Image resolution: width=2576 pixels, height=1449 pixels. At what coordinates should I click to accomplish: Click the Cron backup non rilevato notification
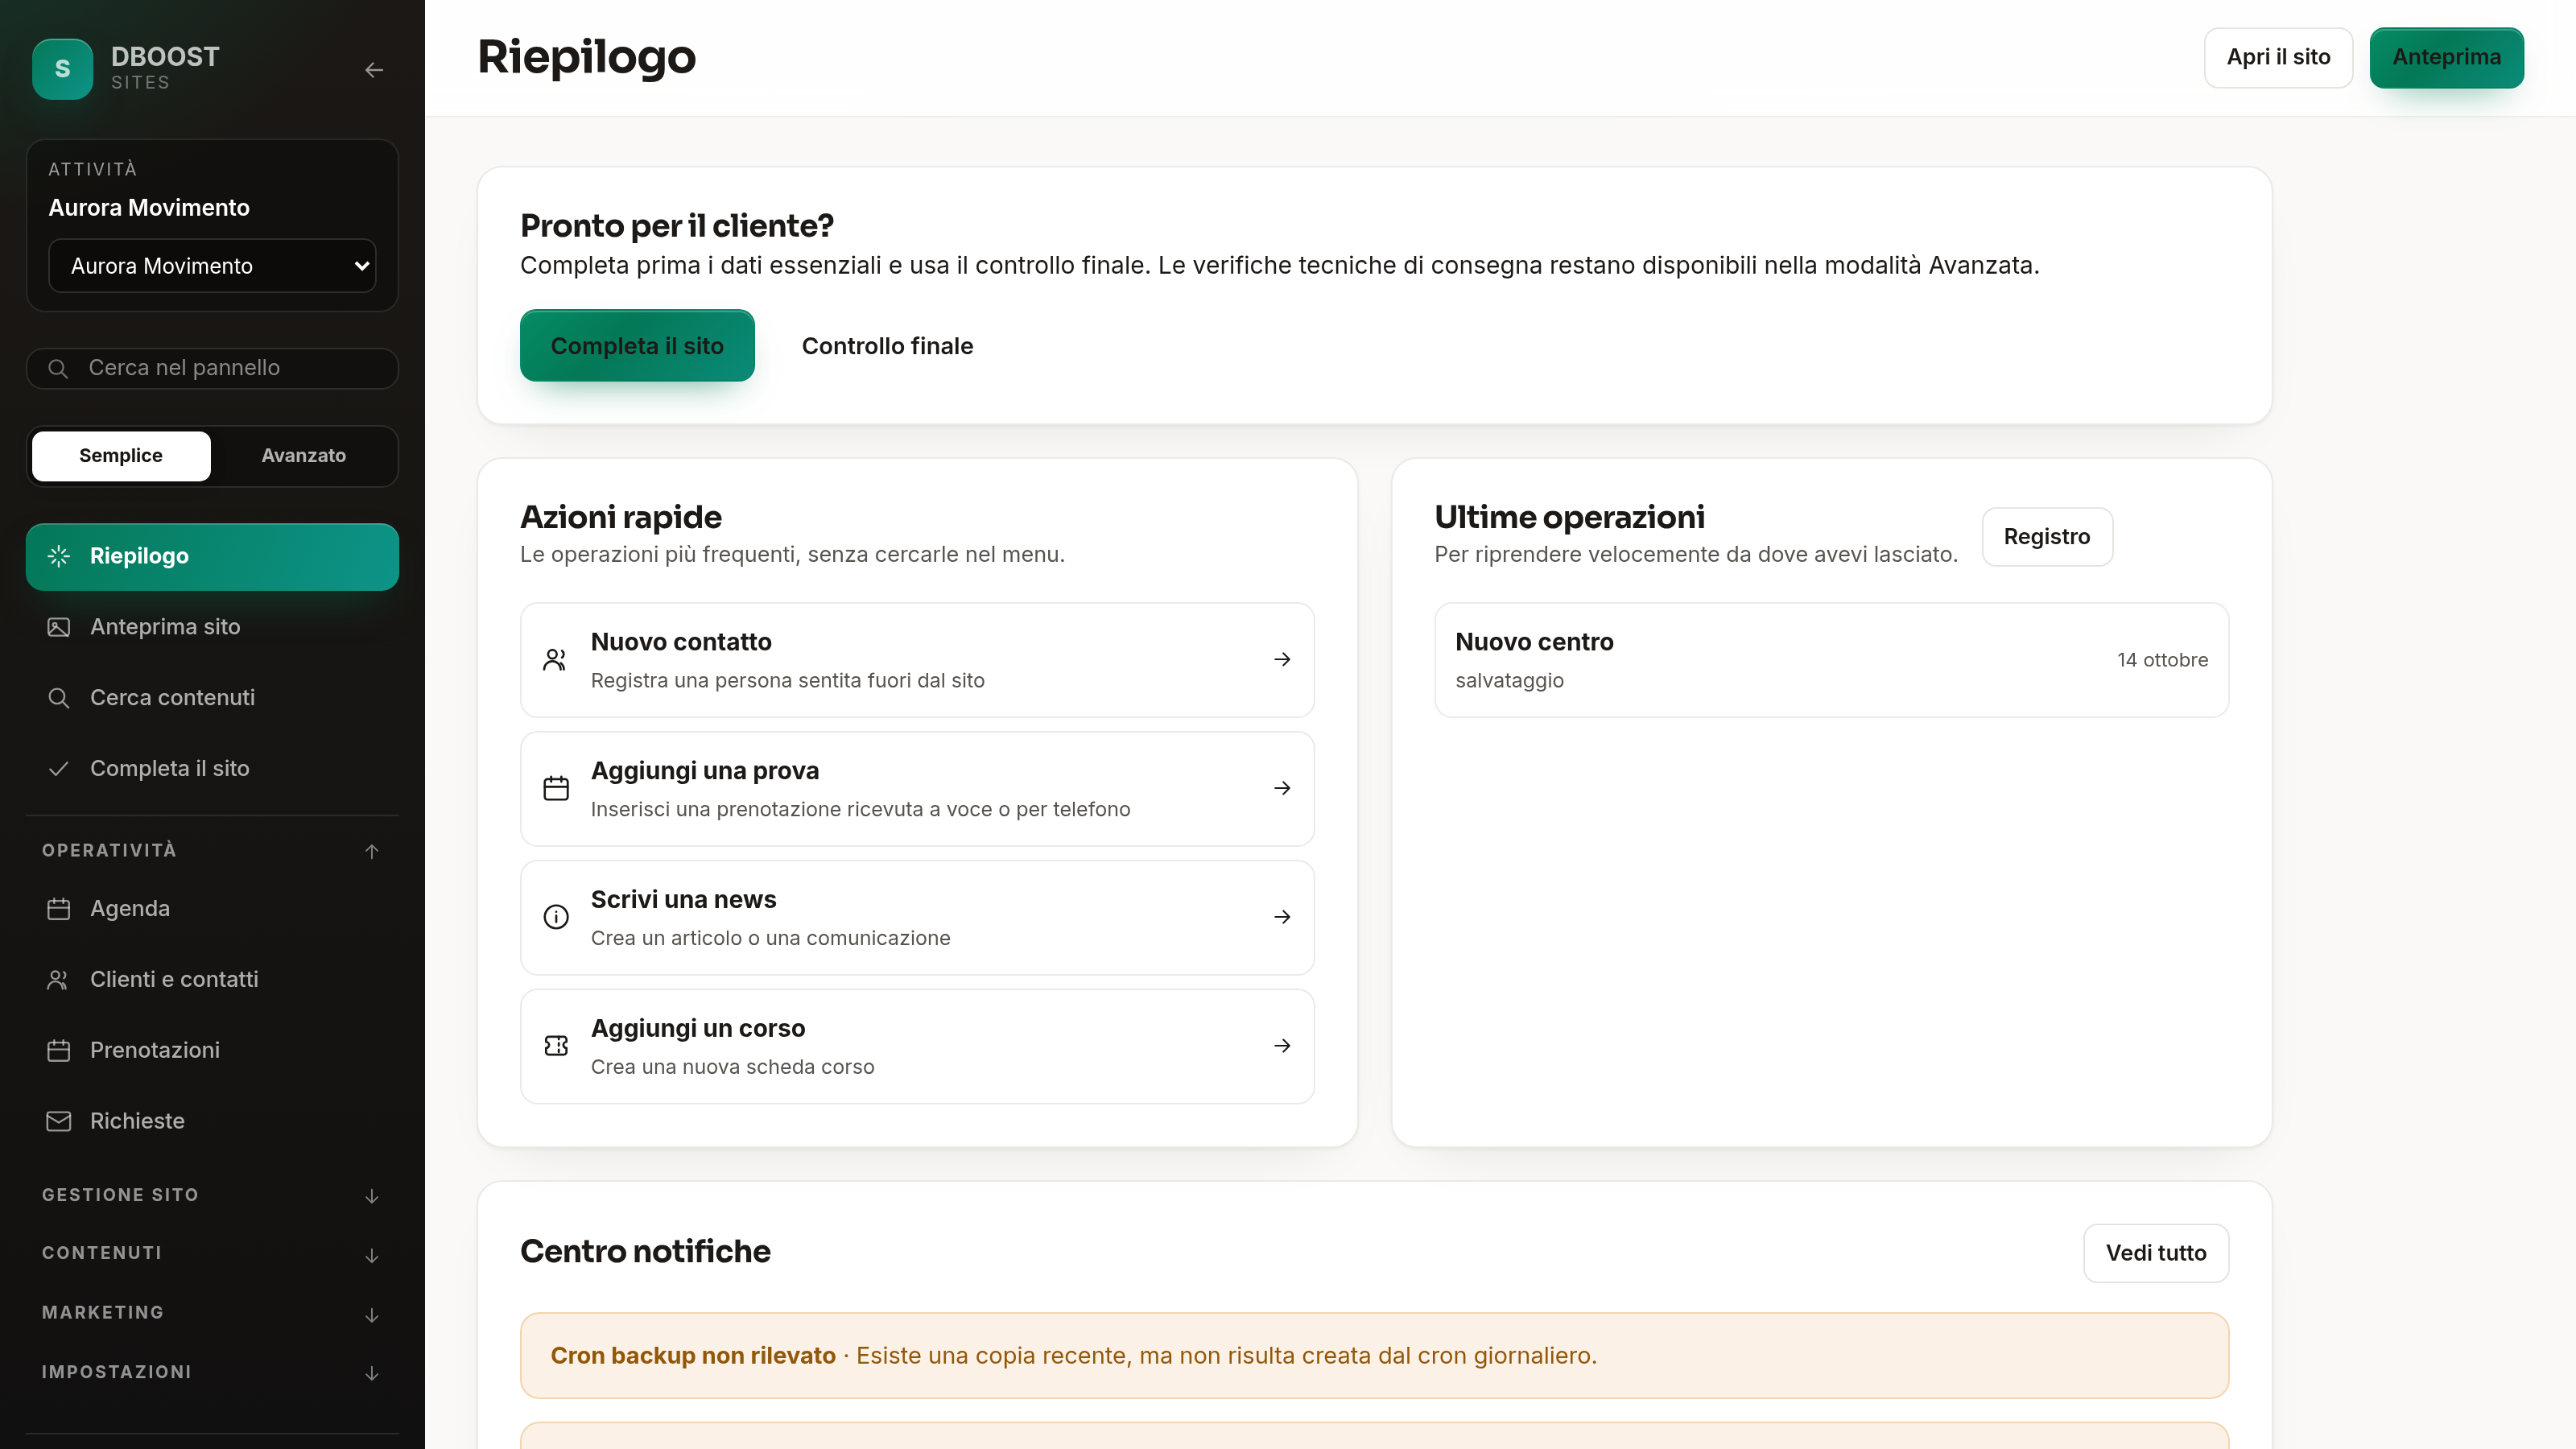[1374, 1356]
